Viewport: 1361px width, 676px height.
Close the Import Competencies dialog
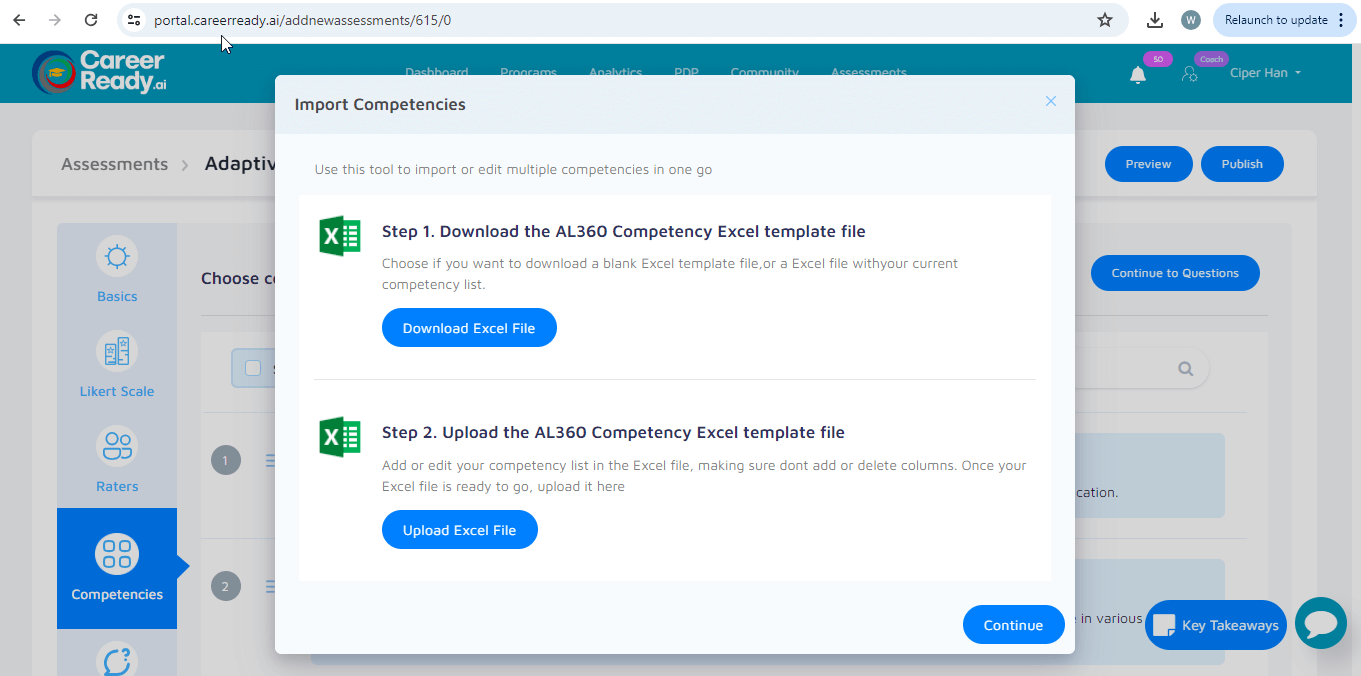pyautogui.click(x=1050, y=101)
